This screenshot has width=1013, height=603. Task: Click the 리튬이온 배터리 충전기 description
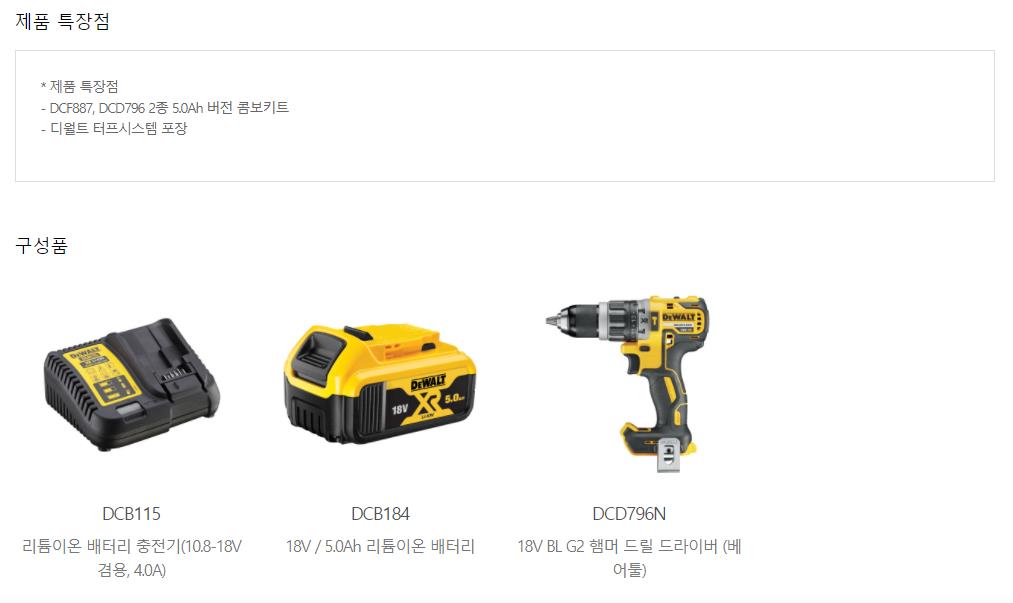coord(132,558)
